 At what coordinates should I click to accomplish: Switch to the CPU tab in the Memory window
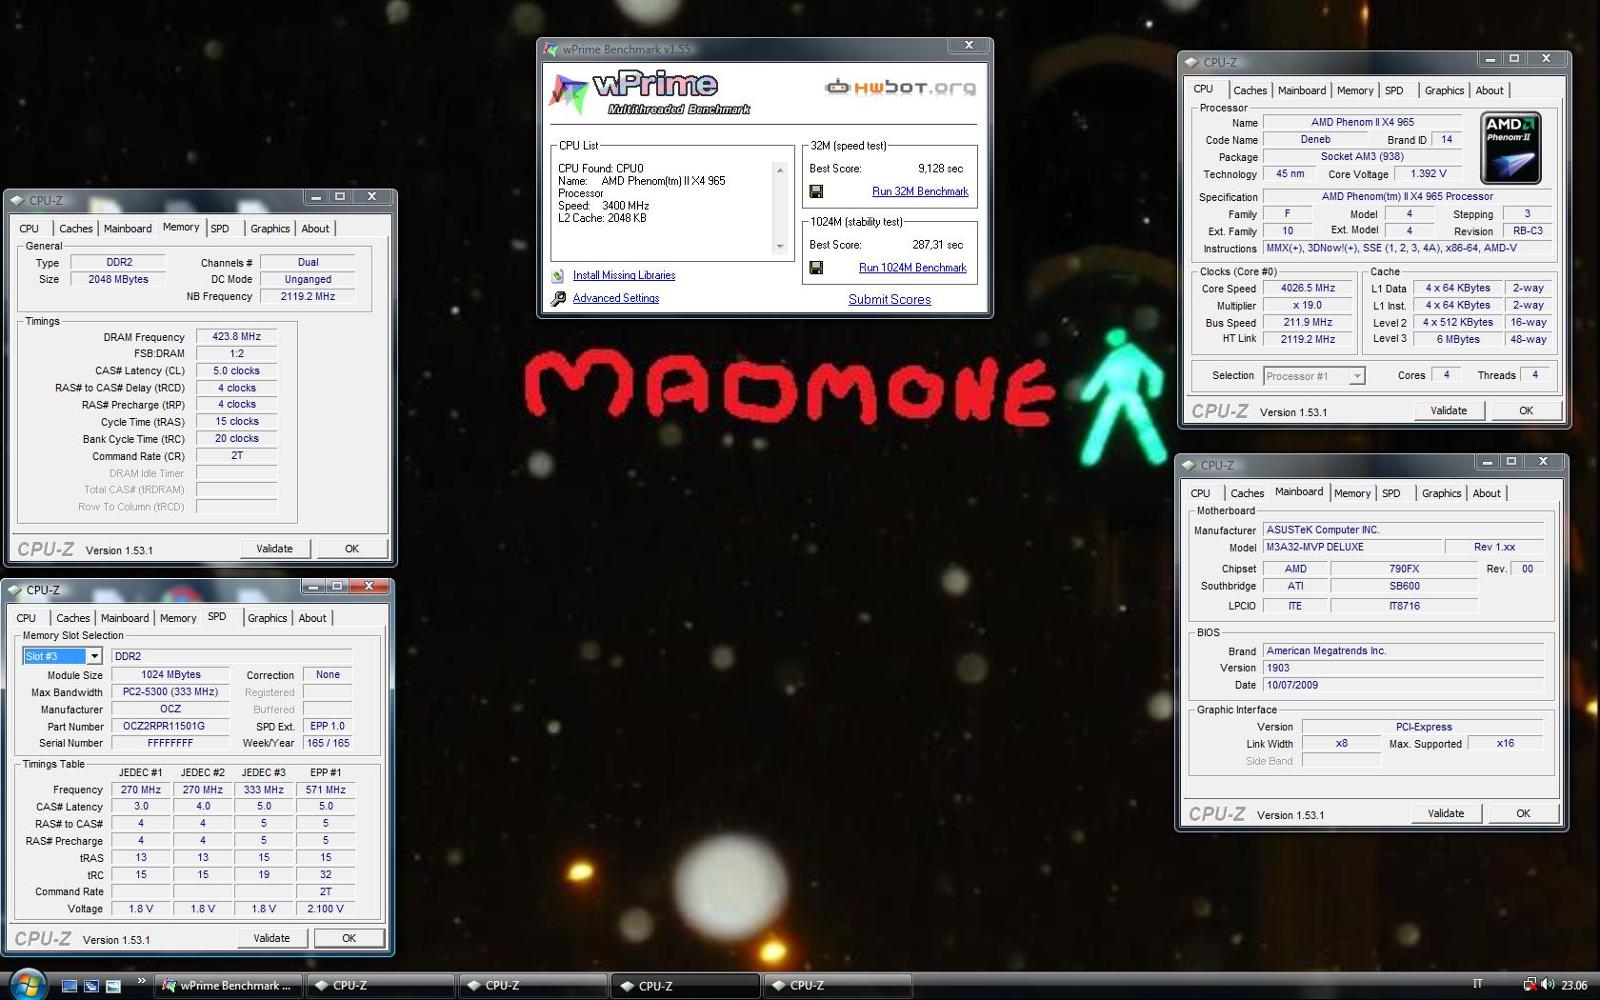coord(29,229)
